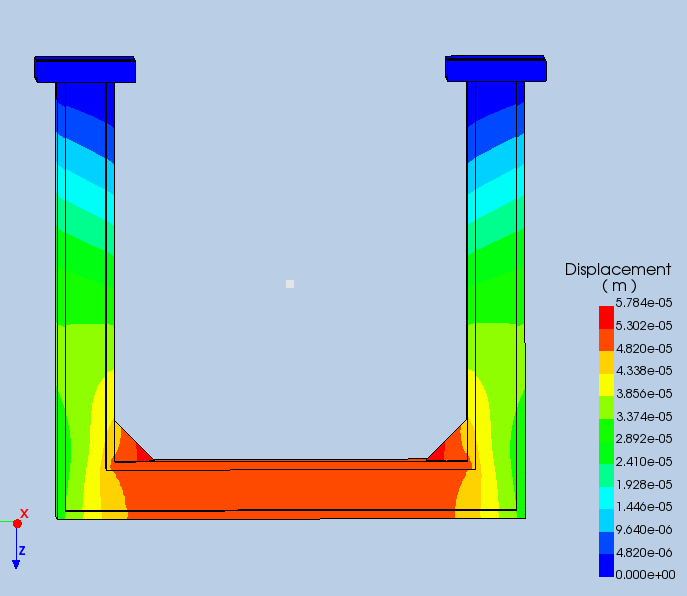Select the right blue top flange
This screenshot has width=687, height=596.
tap(496, 68)
